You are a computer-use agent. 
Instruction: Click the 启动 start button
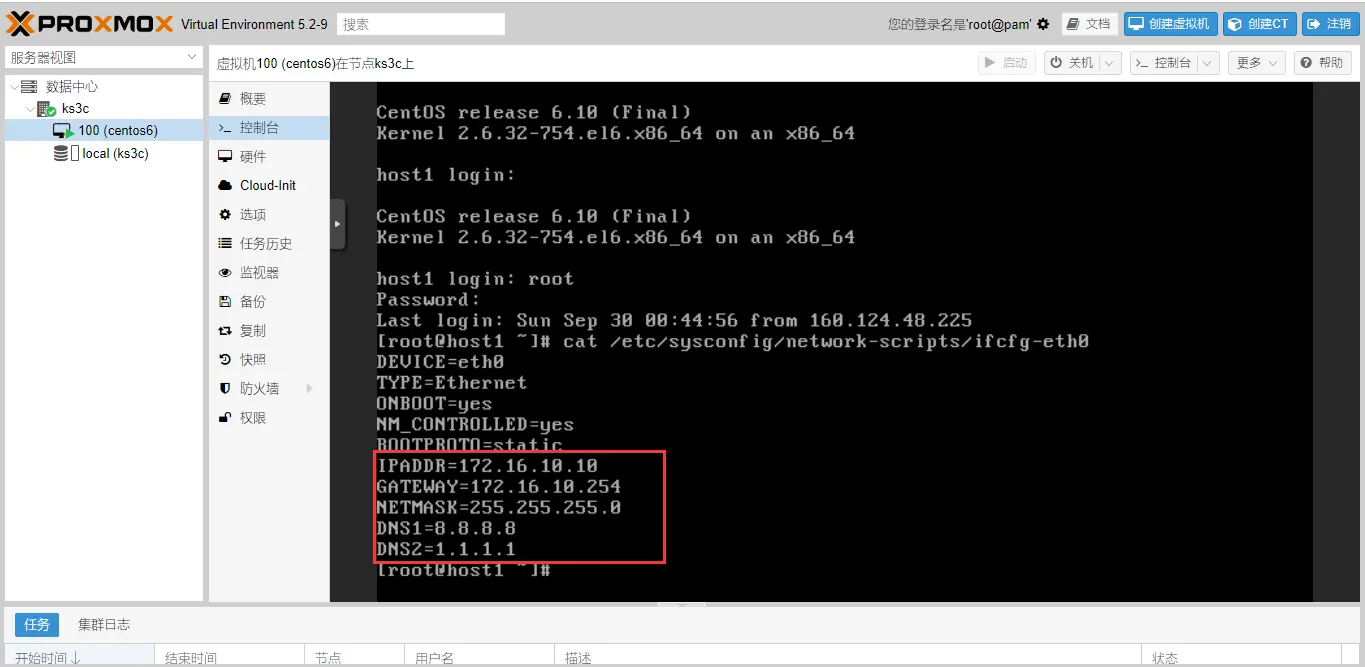pos(1006,62)
